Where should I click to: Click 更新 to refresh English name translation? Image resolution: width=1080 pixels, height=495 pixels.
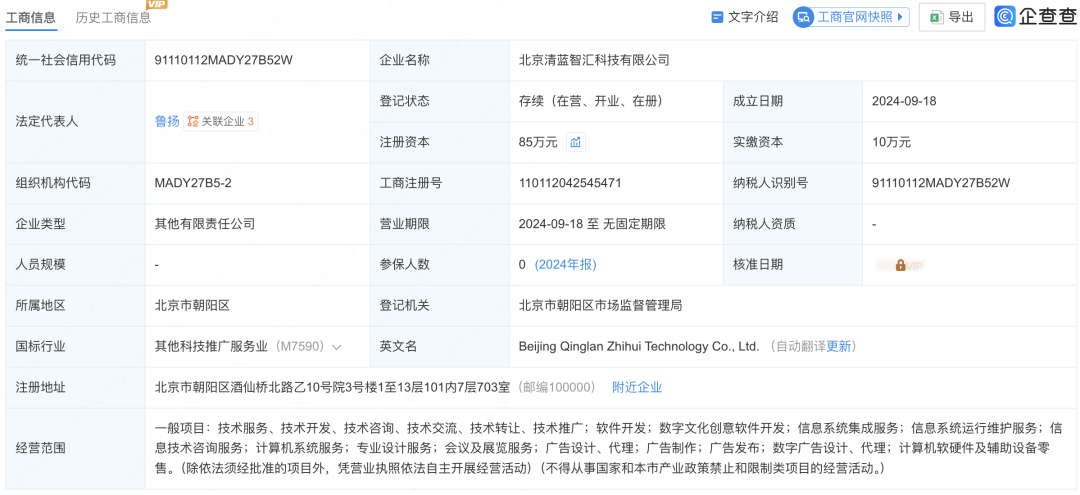pyautogui.click(x=838, y=346)
